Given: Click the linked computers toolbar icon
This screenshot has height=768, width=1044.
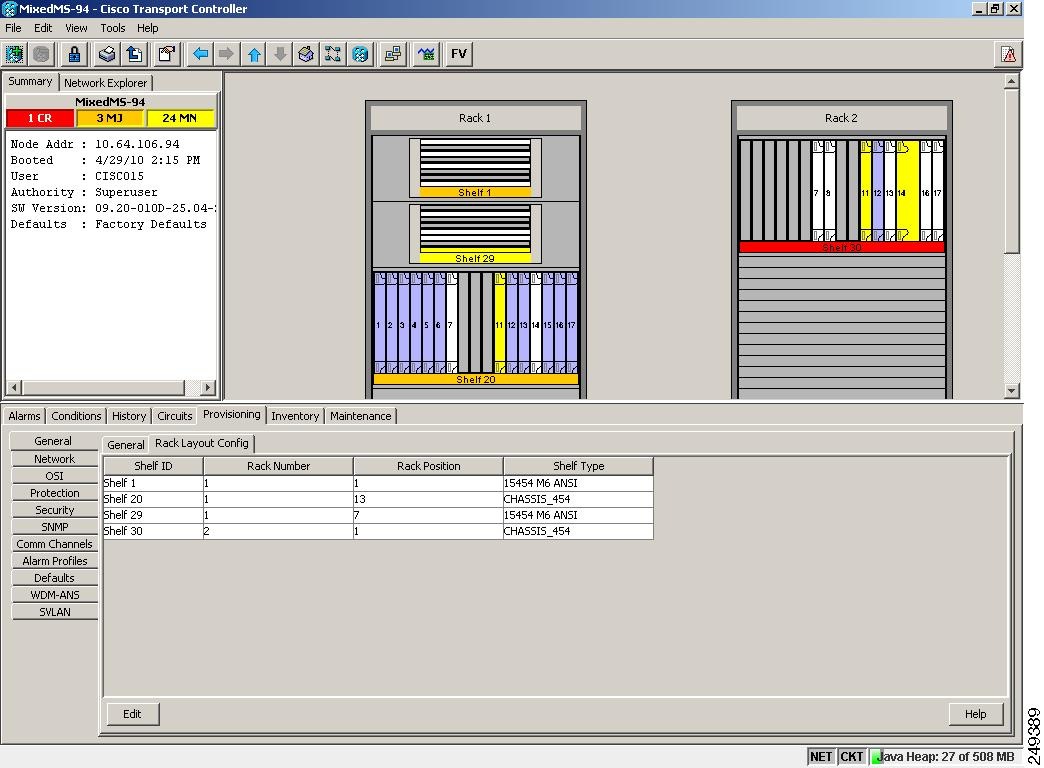Looking at the screenshot, I should point(393,54).
